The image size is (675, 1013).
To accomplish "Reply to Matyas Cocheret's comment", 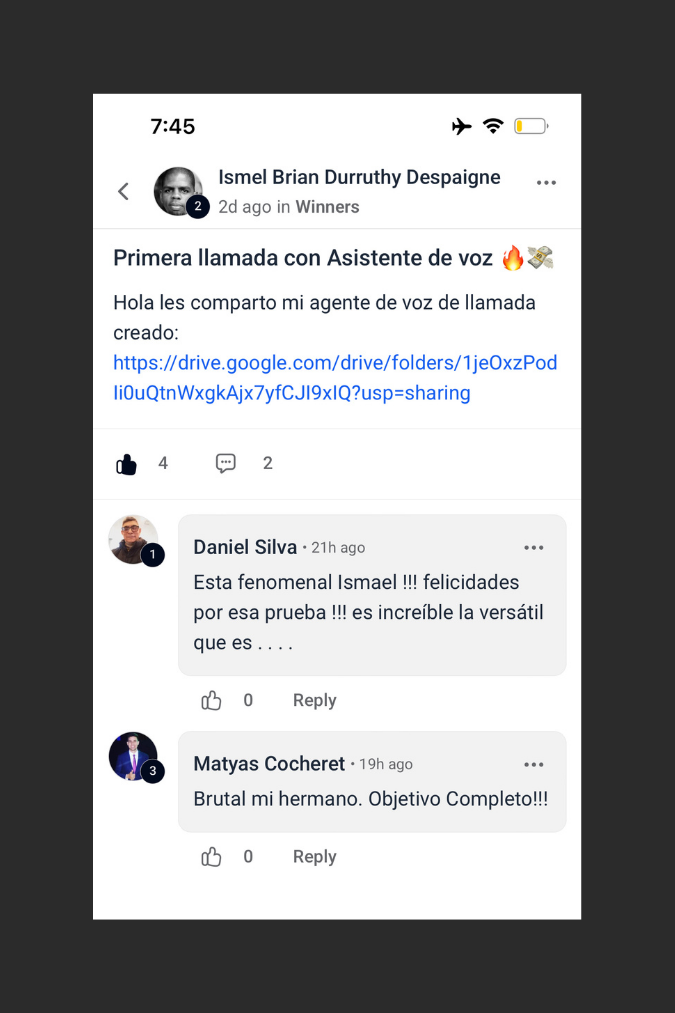I will 314,857.
